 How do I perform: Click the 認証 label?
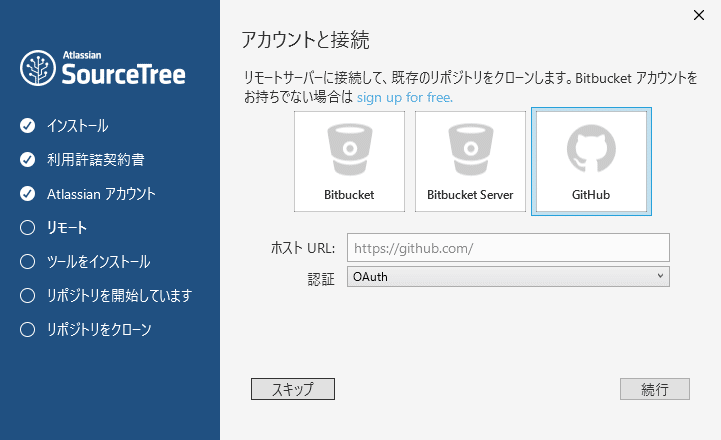[x=321, y=279]
